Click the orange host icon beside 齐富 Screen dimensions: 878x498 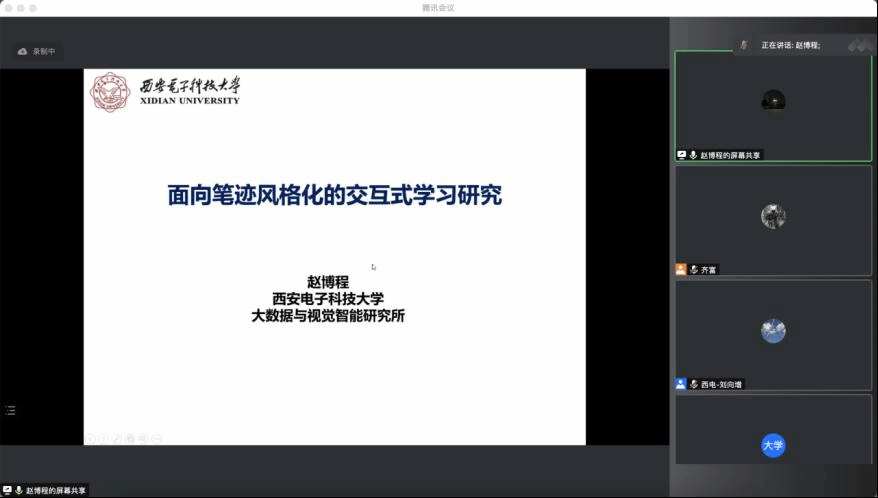click(x=681, y=270)
